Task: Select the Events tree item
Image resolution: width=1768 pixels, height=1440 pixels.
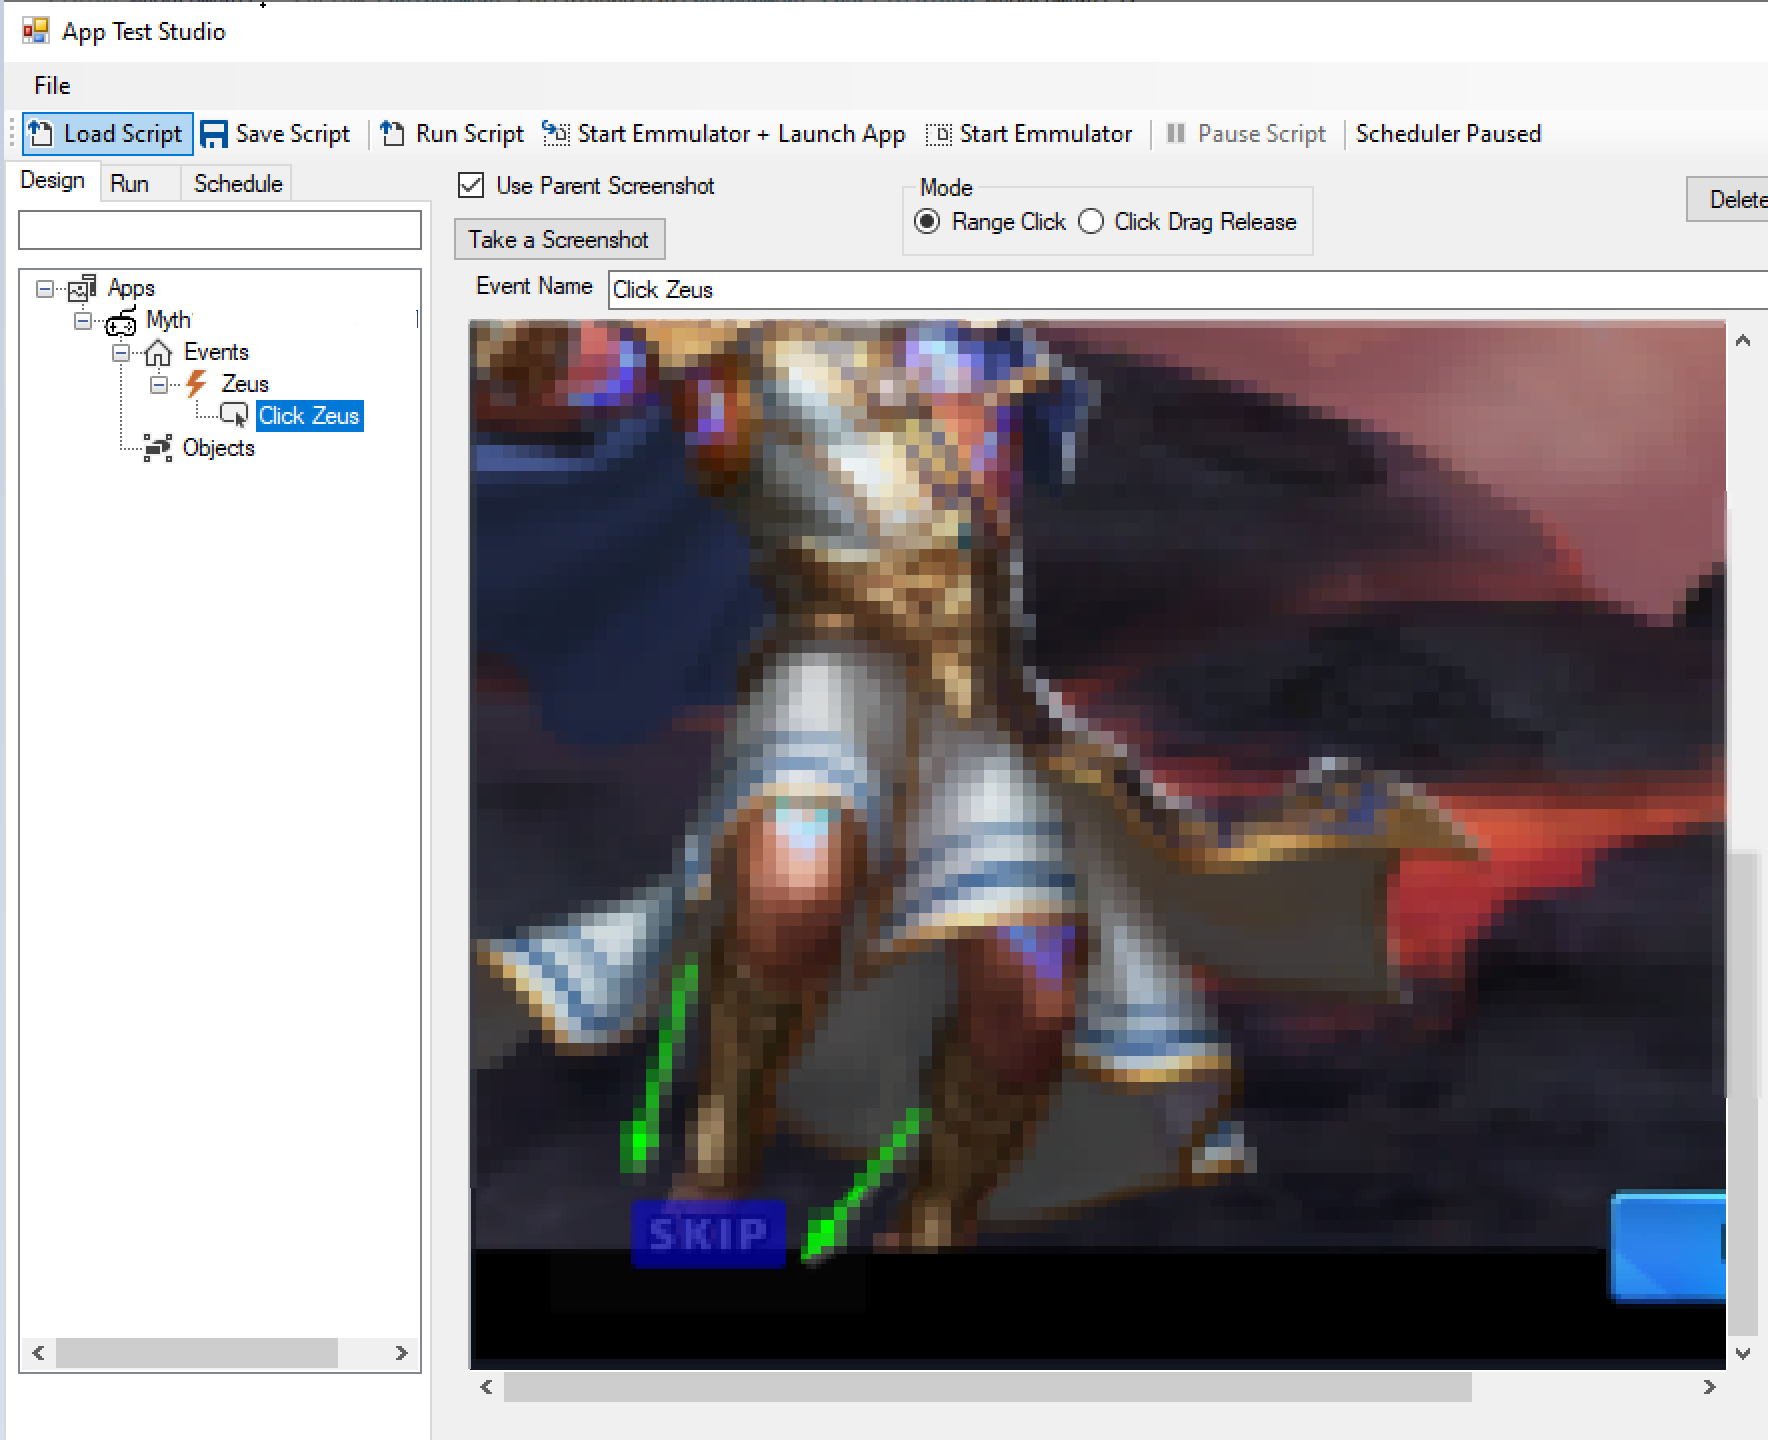Action: click(x=216, y=352)
